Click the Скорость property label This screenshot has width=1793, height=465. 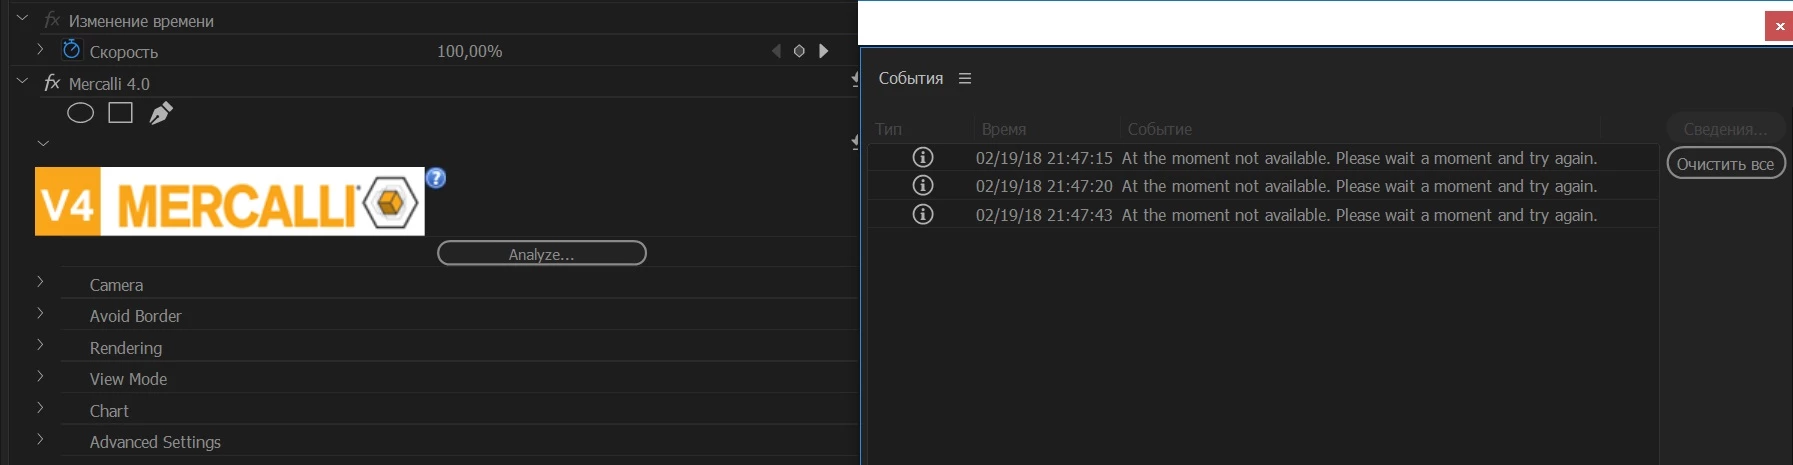(124, 52)
